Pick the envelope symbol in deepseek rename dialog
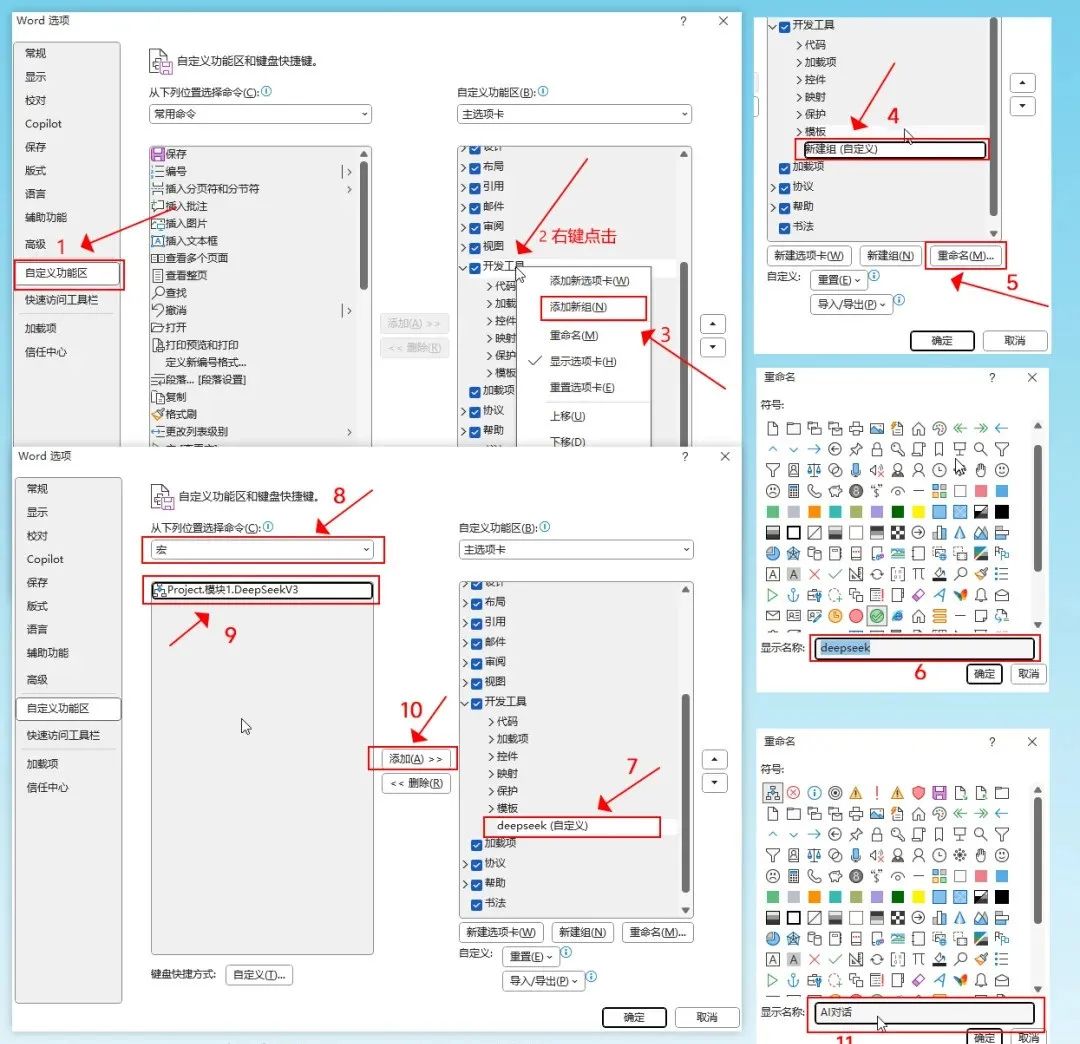The height and width of the screenshot is (1044, 1080). tap(772, 616)
